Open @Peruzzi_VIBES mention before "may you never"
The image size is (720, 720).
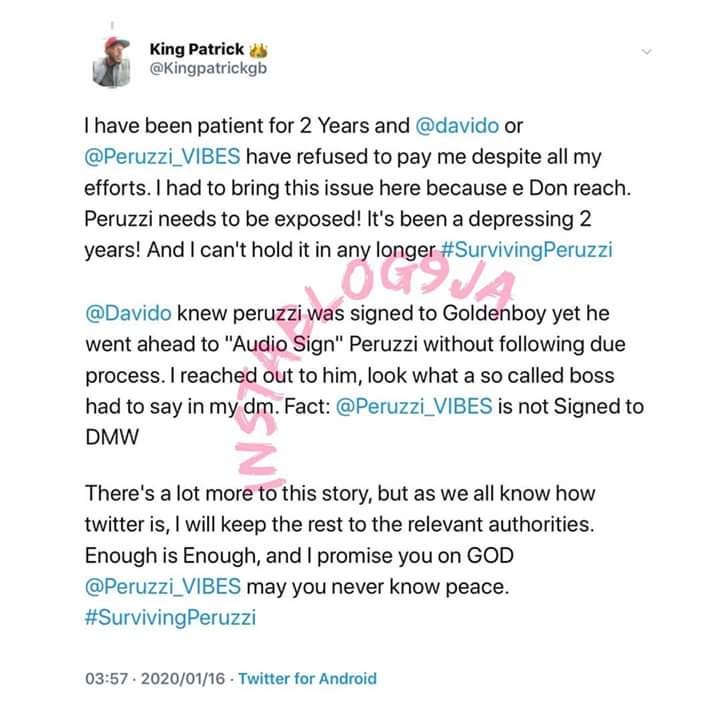pyautogui.click(x=163, y=587)
